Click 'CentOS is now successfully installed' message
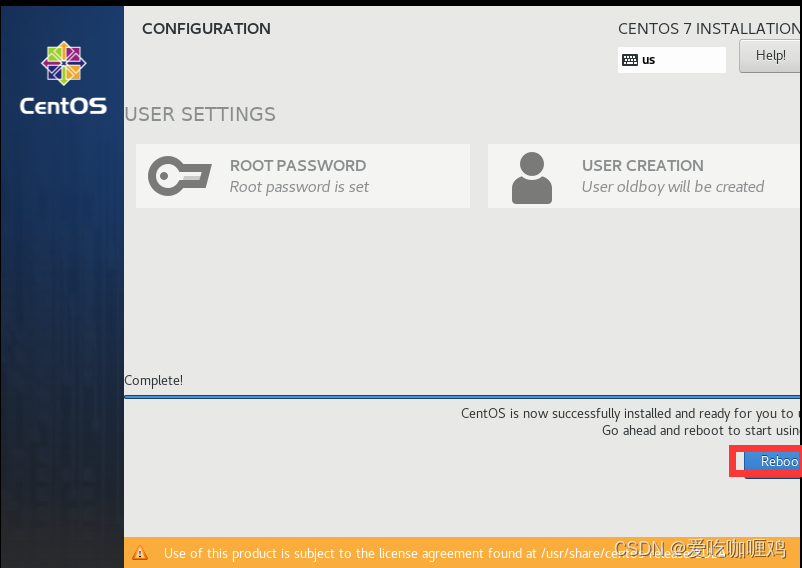Screen dimensions: 802x568 click(631, 413)
